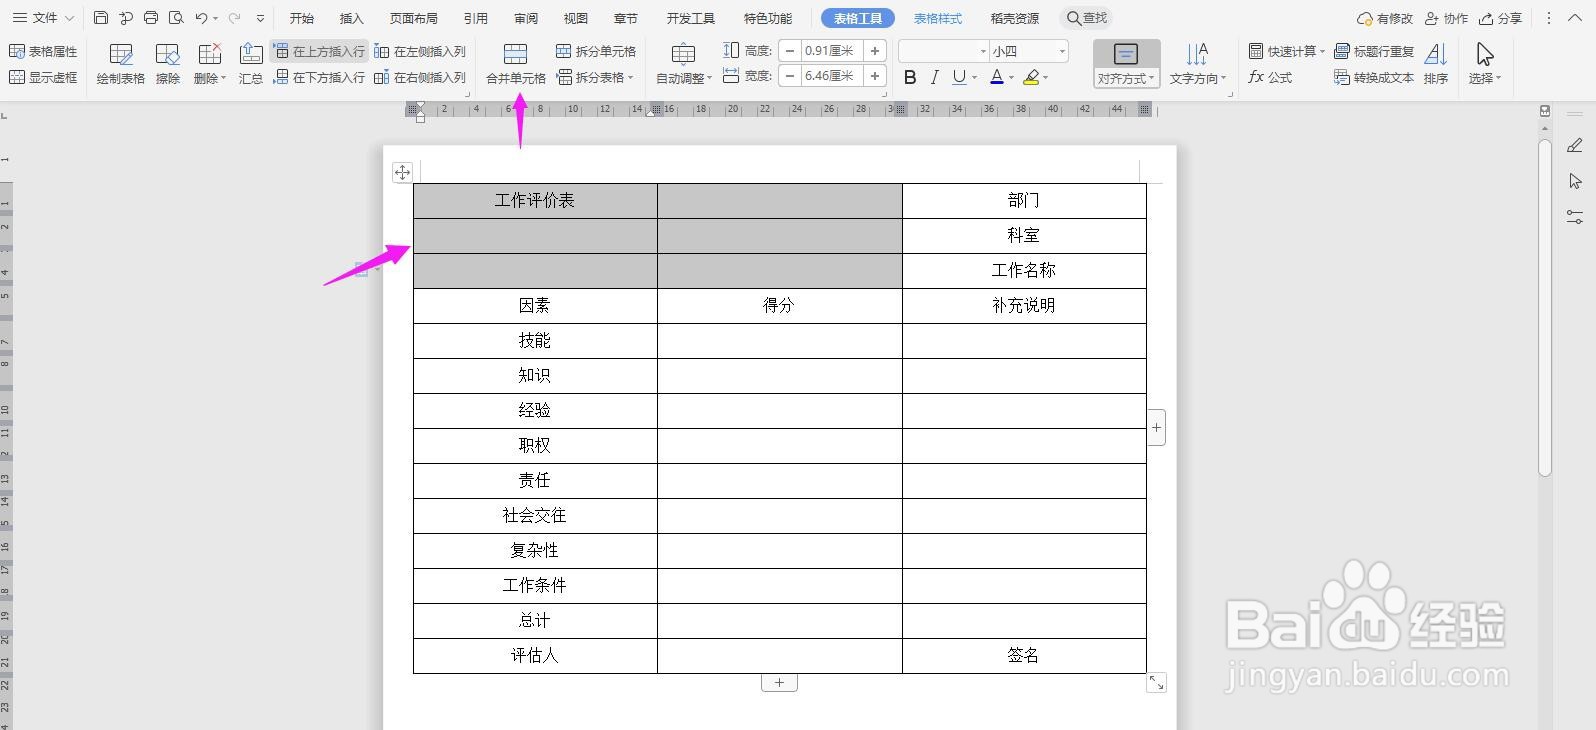The width and height of the screenshot is (1596, 730).
Task: Select the Eraser (擦除) table tool
Action: coord(168,64)
